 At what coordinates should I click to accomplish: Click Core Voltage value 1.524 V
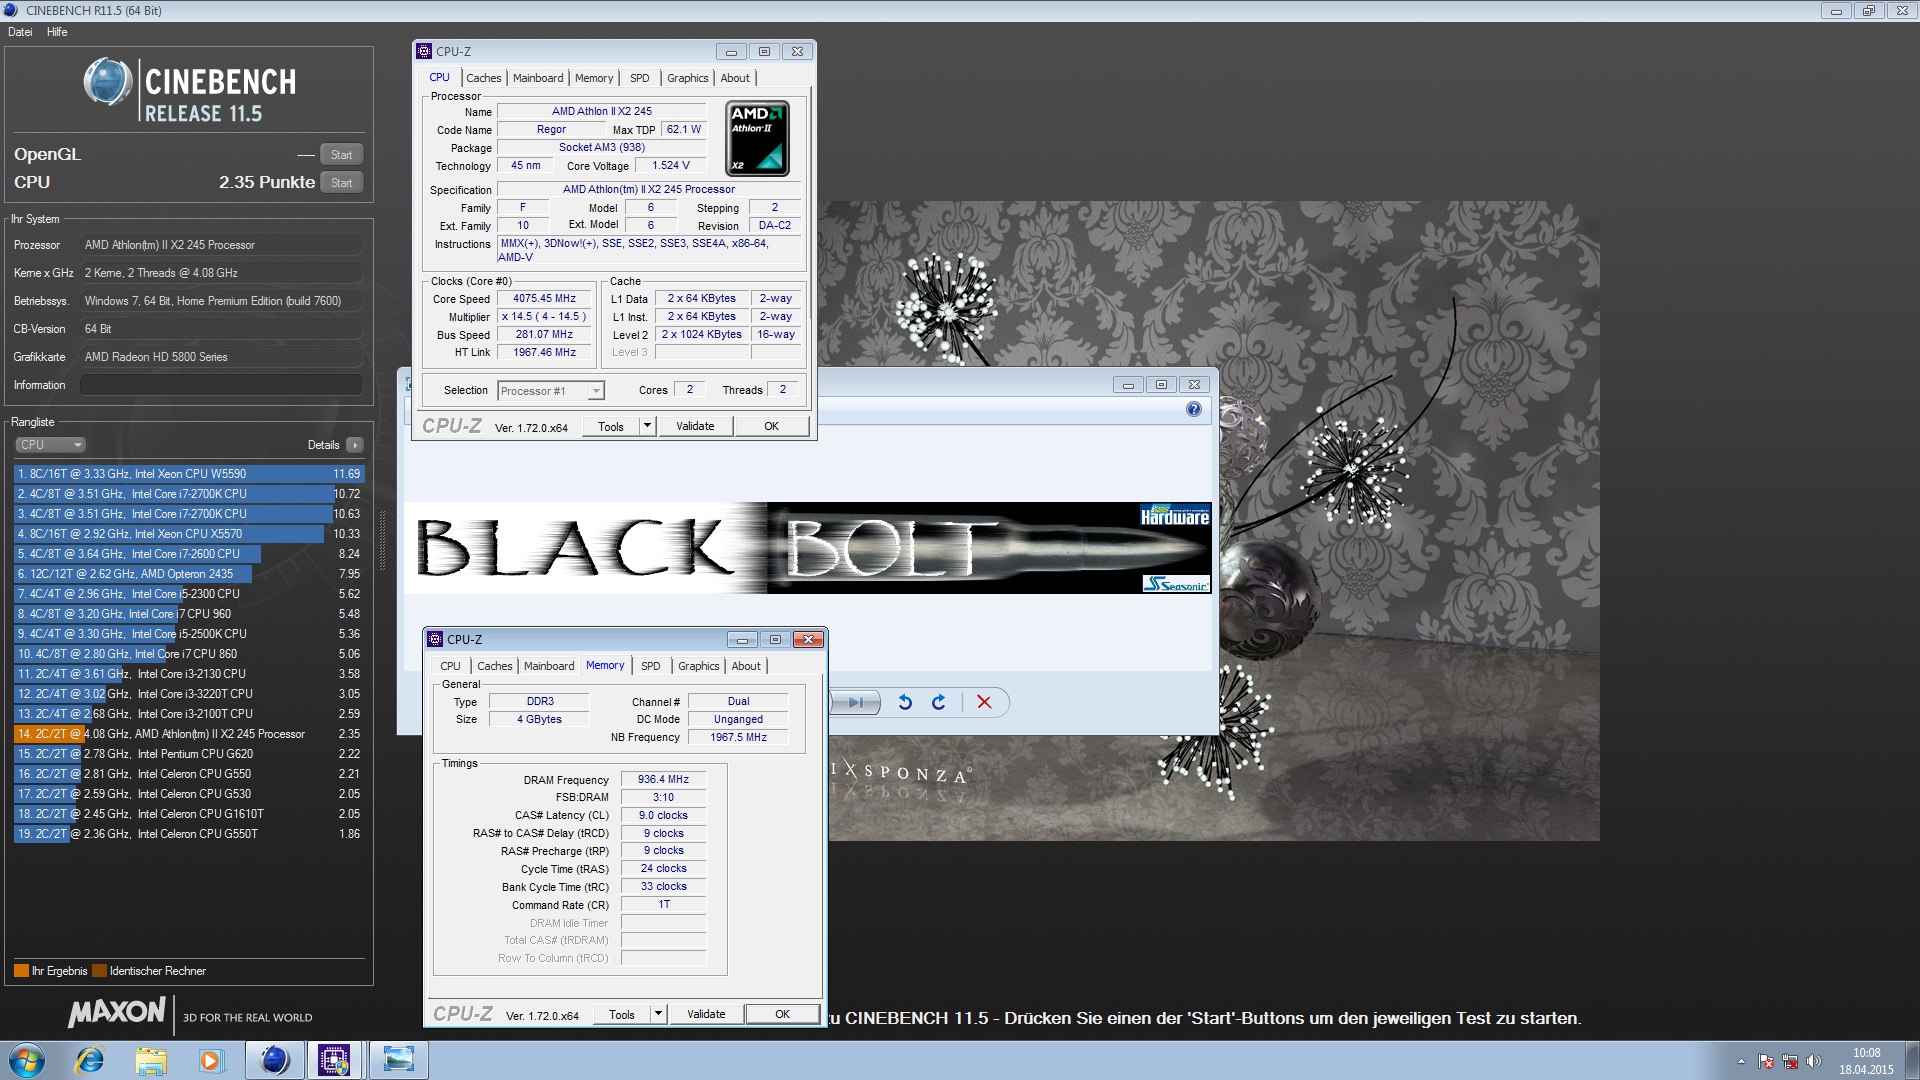671,166
